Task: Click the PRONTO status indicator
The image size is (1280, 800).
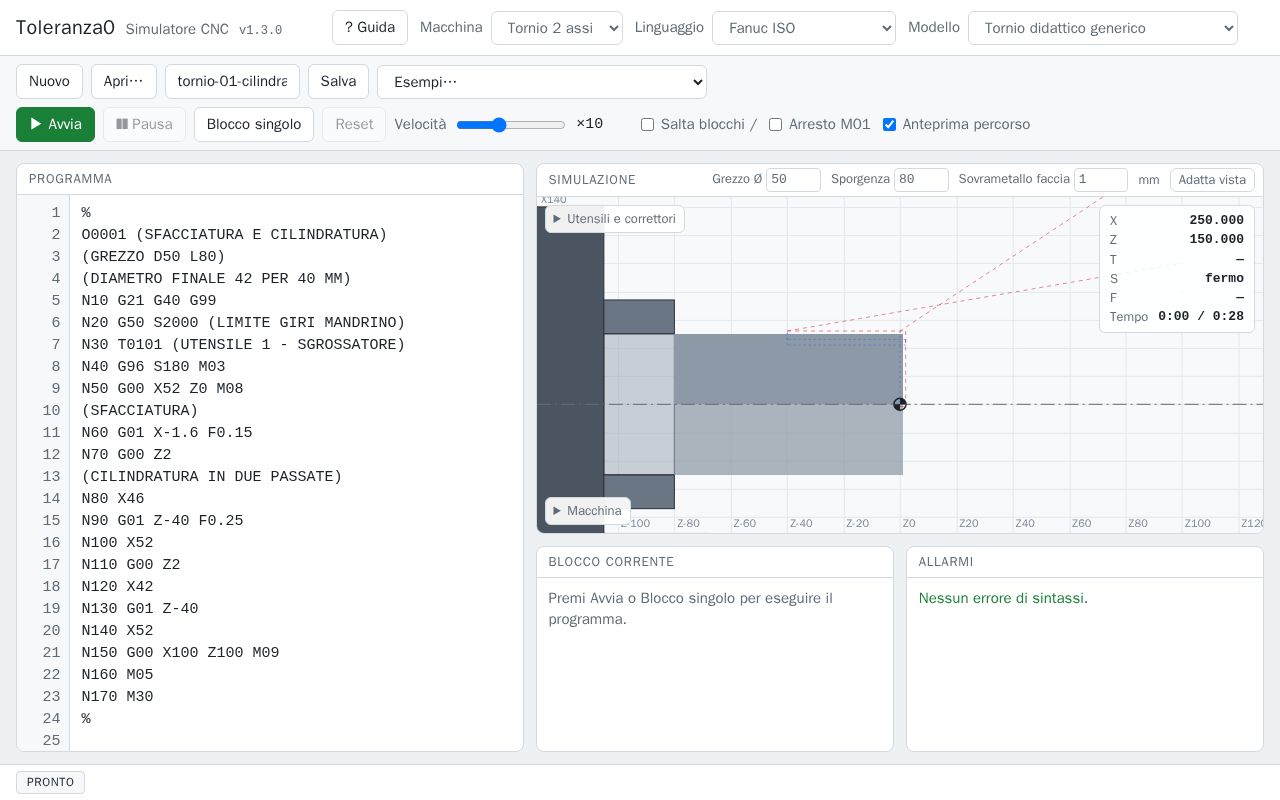Action: [x=50, y=782]
